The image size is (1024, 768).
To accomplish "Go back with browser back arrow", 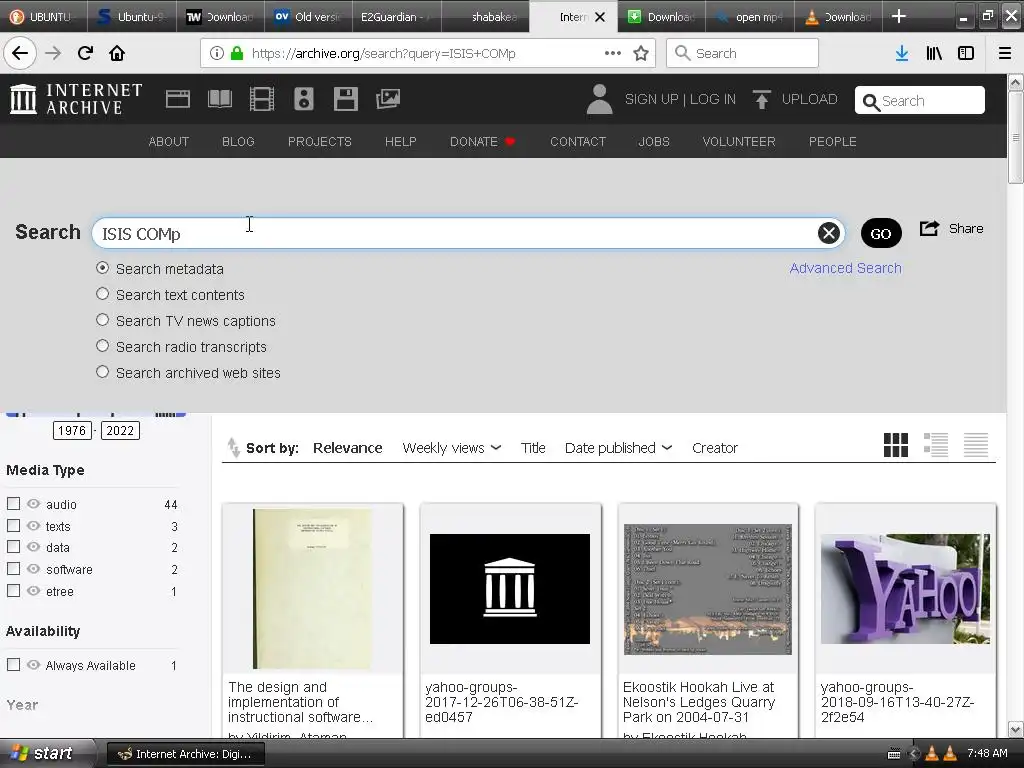I will (x=20, y=53).
